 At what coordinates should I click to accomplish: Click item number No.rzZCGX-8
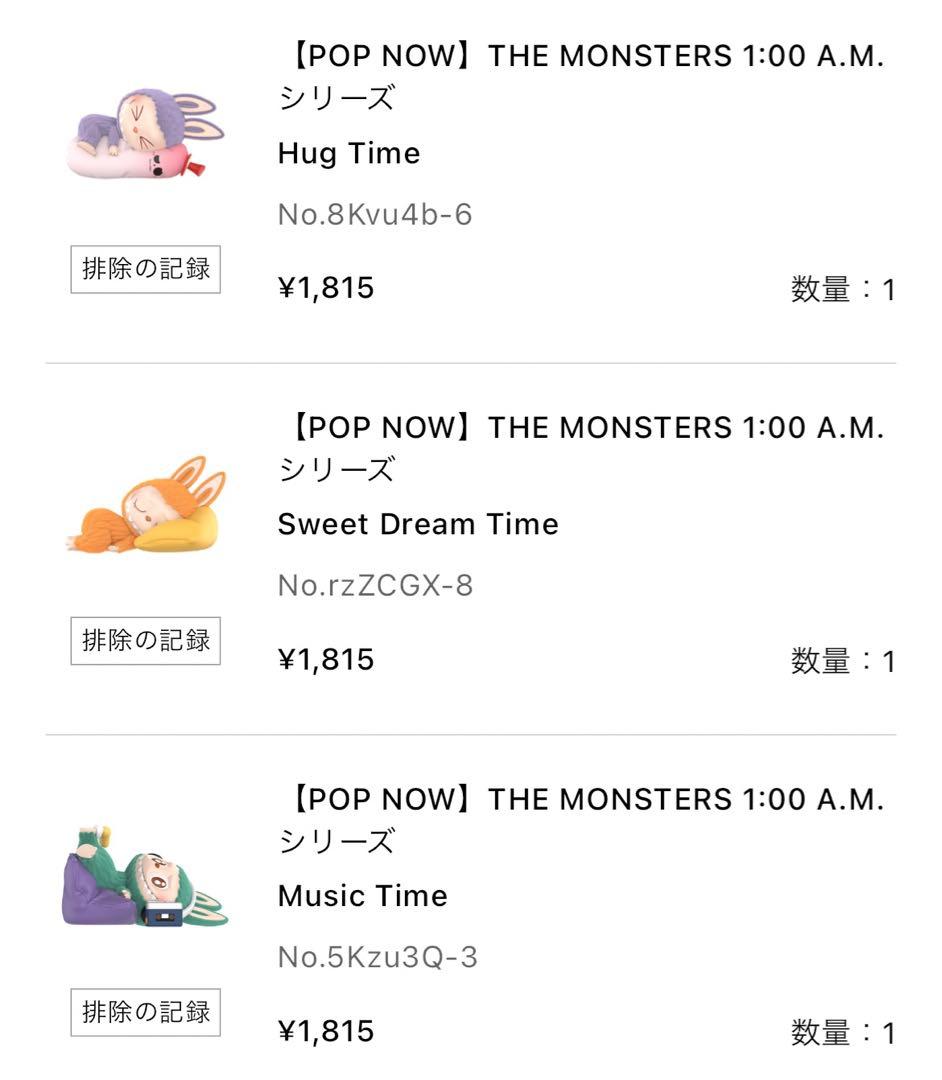pyautogui.click(x=375, y=586)
